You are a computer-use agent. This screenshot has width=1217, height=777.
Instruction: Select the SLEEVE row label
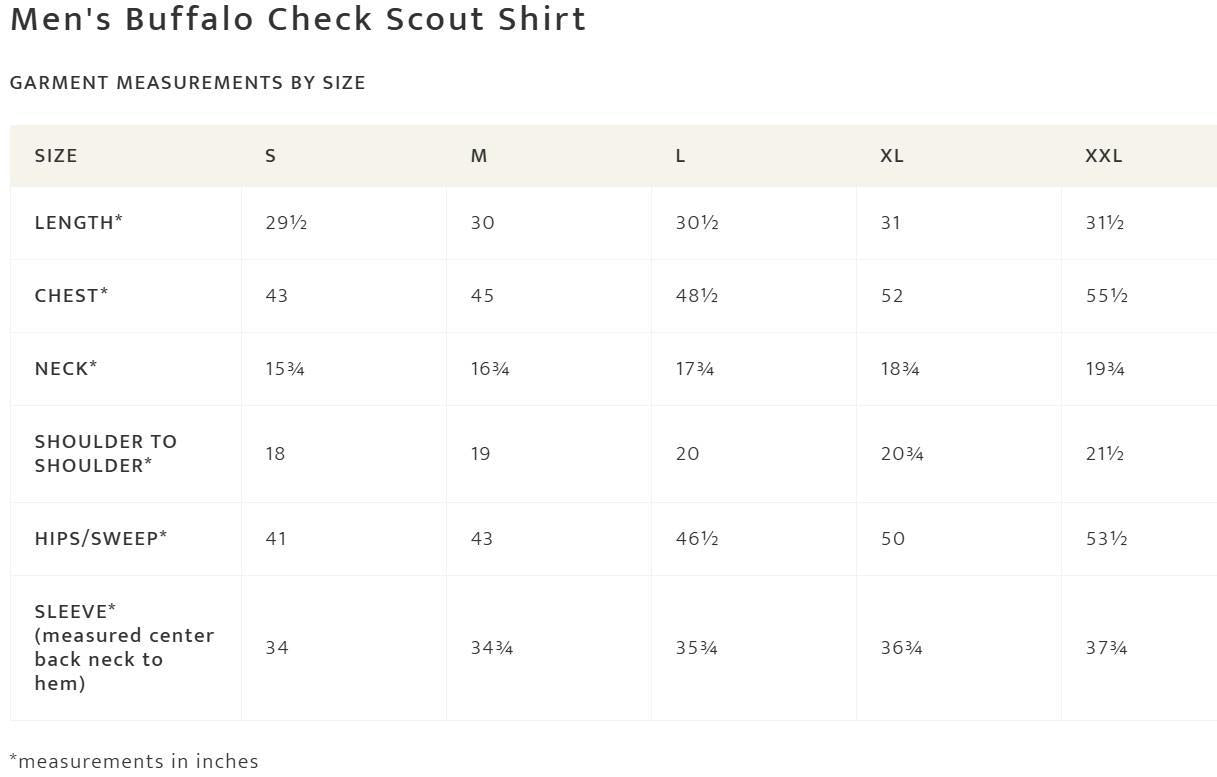124,648
